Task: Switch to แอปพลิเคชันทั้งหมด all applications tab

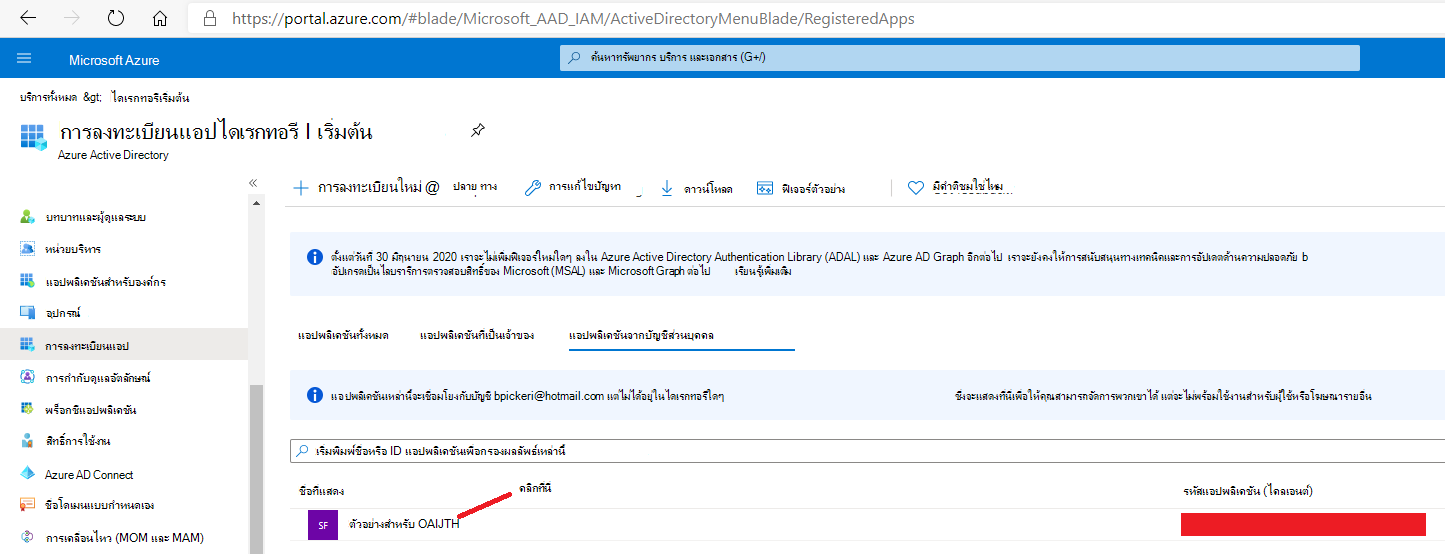Action: pyautogui.click(x=343, y=336)
